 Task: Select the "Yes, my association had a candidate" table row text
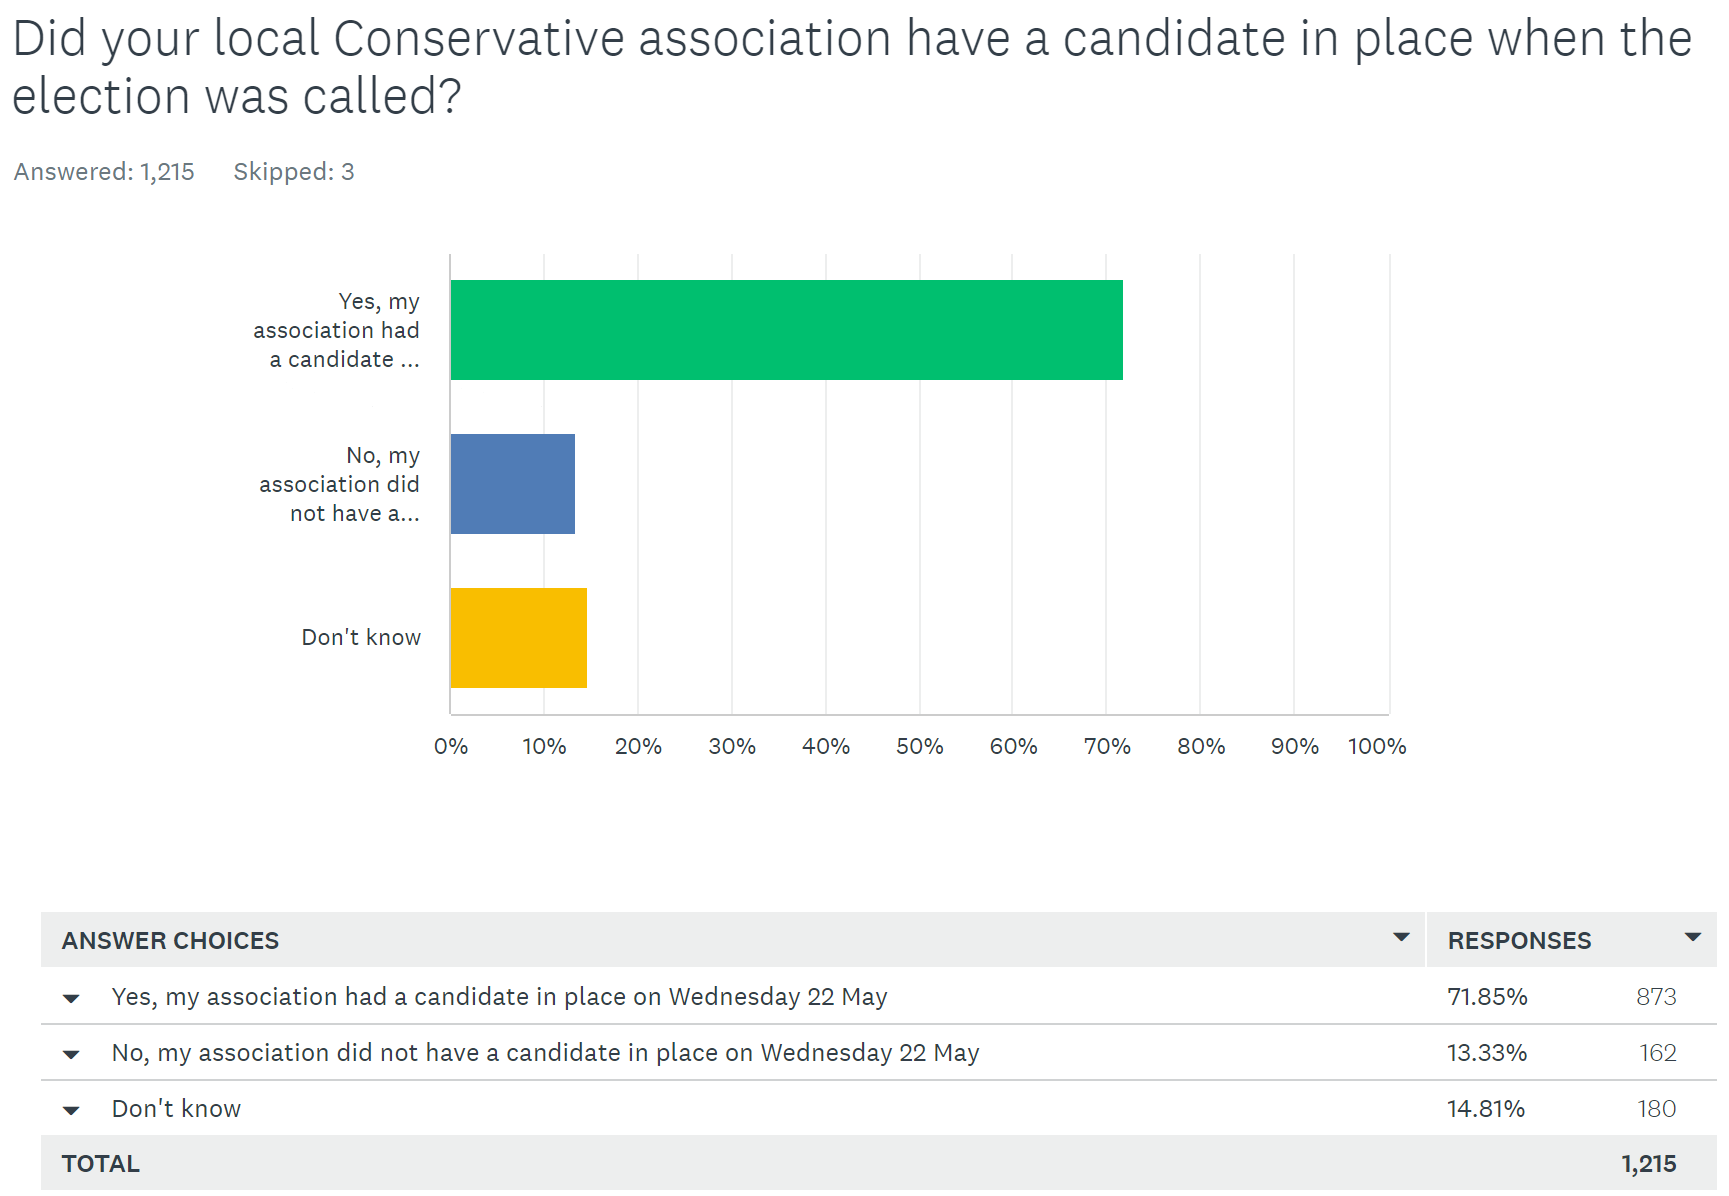(499, 997)
